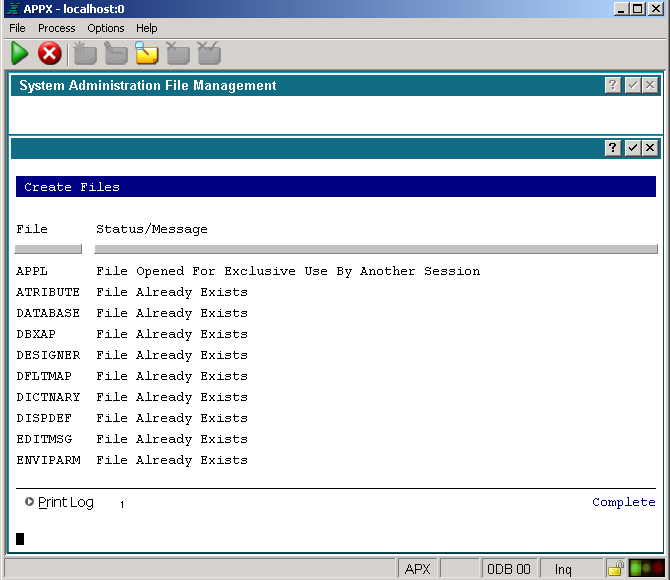Click the green Run arrow icon

[x=19, y=53]
